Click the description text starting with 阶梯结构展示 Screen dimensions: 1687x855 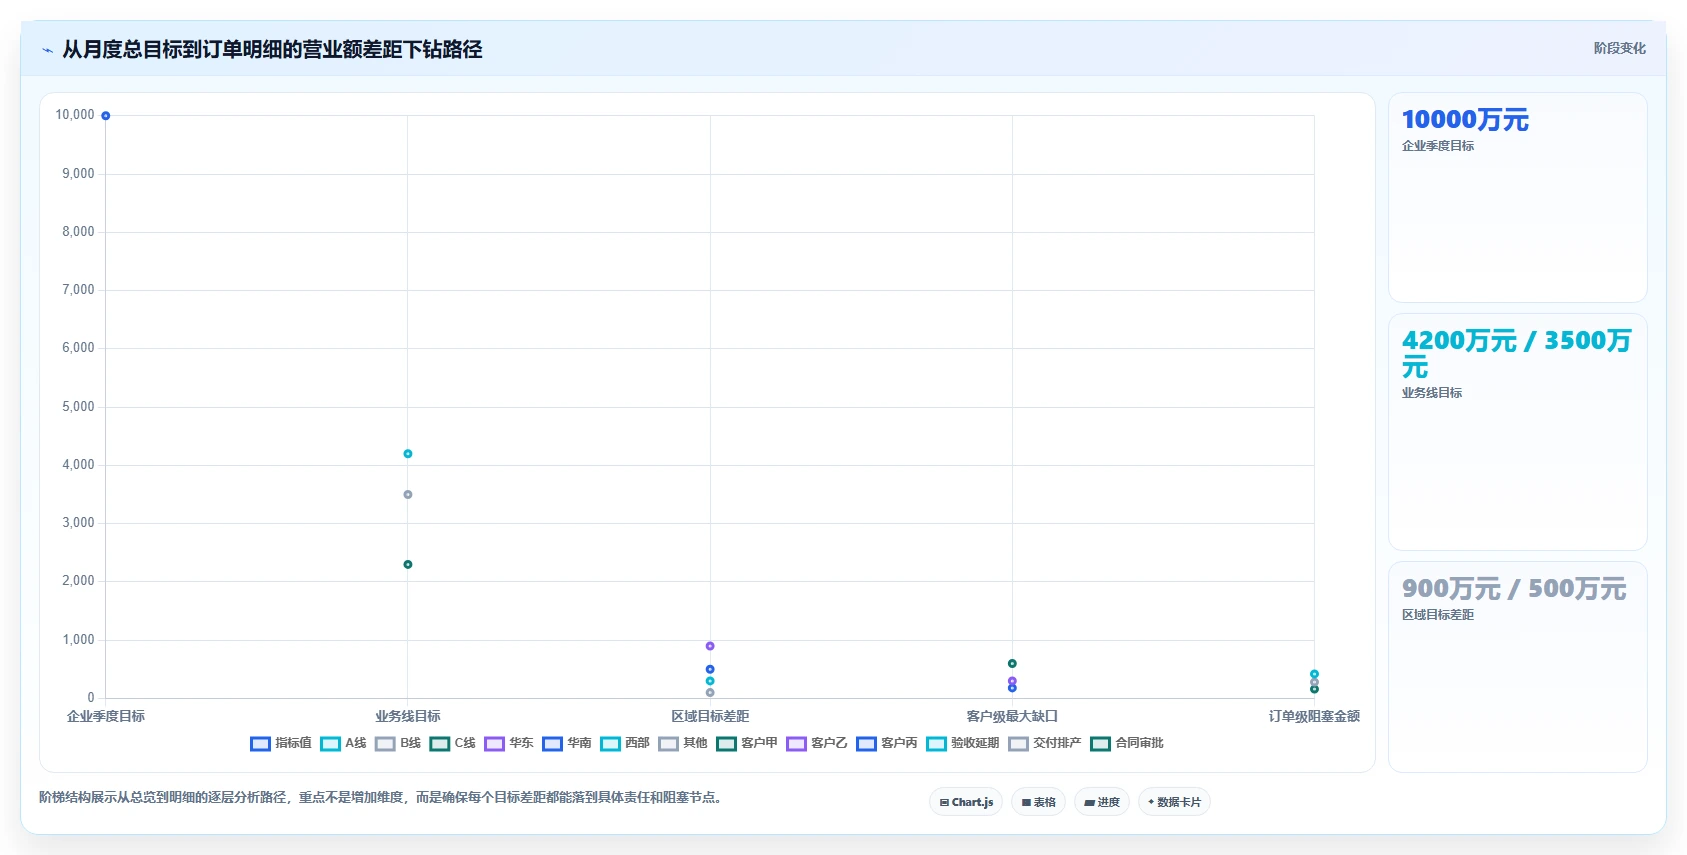pyautogui.click(x=380, y=797)
